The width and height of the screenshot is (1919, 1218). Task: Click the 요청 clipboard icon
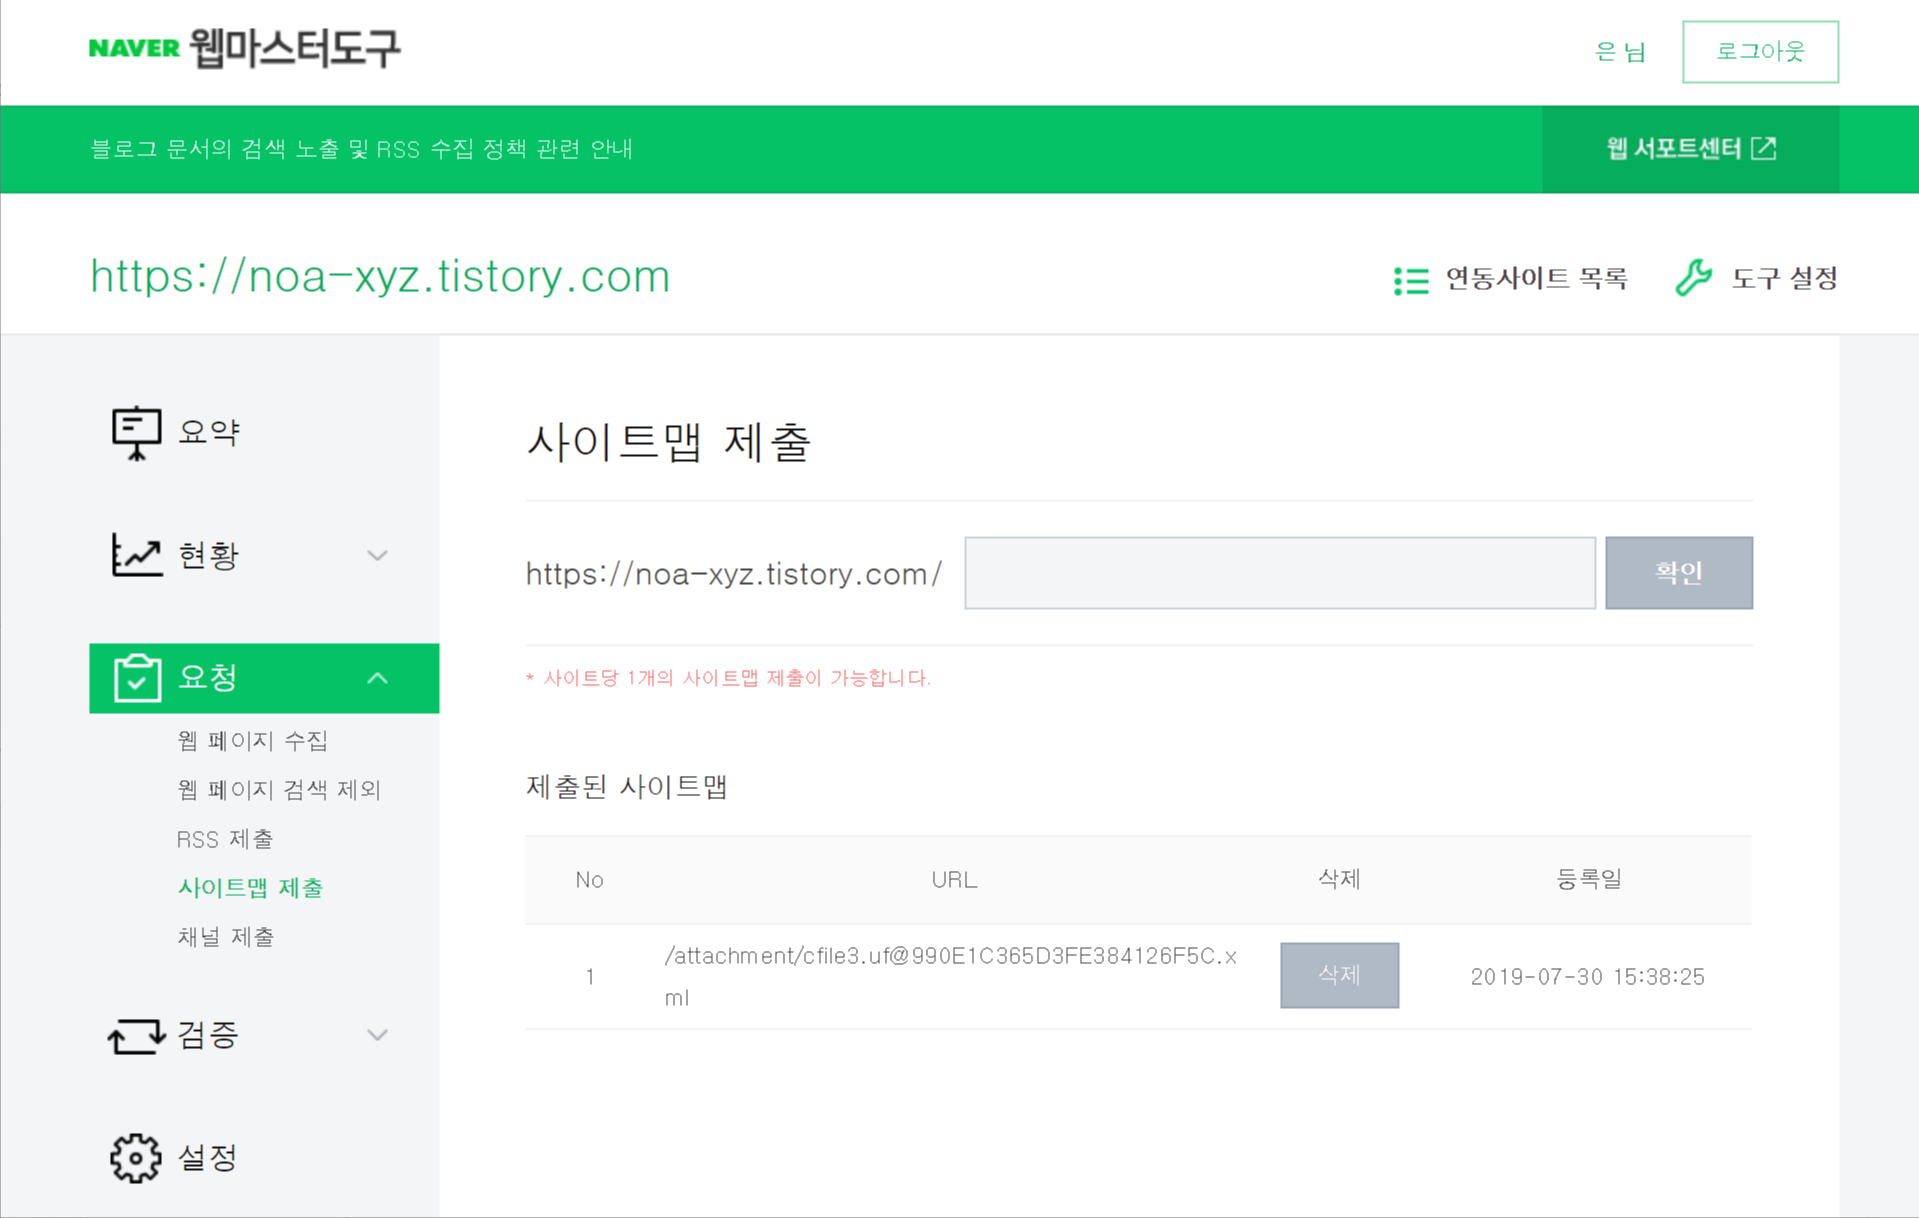(x=137, y=678)
